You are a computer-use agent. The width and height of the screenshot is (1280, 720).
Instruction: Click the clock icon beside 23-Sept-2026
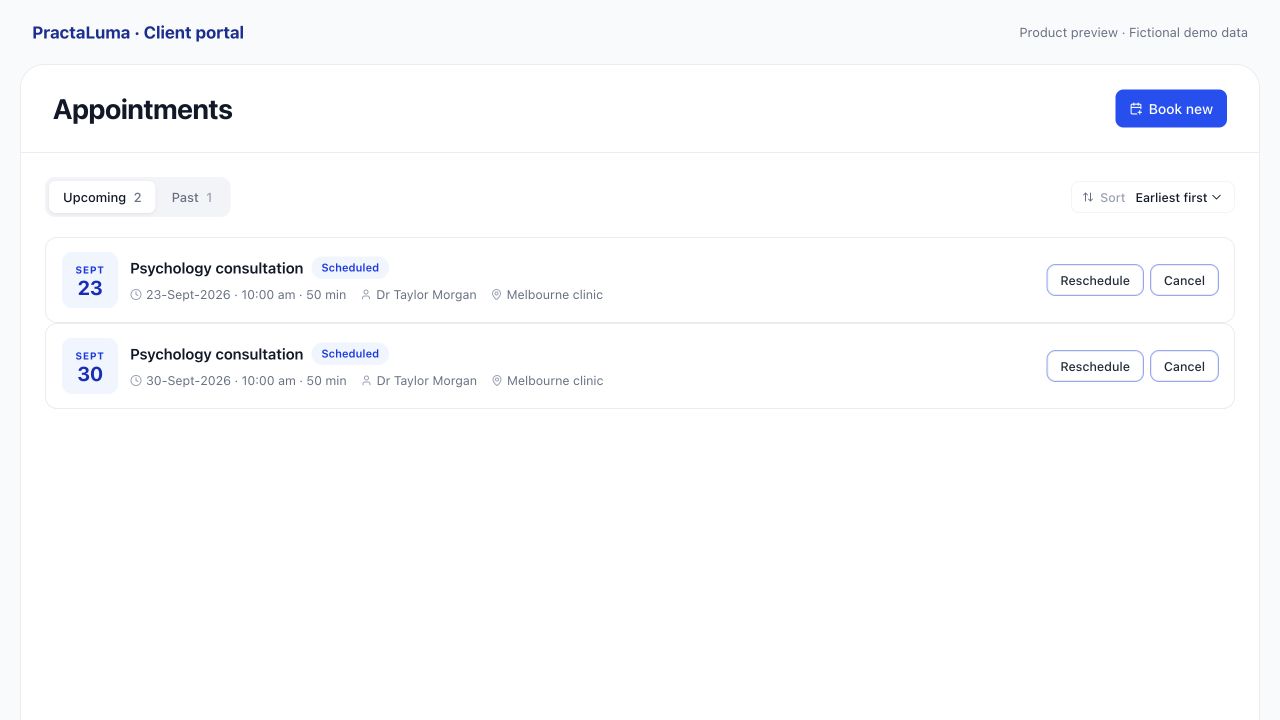click(x=136, y=295)
